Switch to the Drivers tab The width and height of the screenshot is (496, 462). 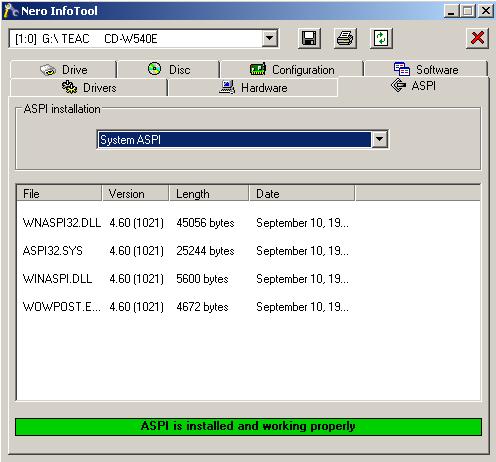89,88
